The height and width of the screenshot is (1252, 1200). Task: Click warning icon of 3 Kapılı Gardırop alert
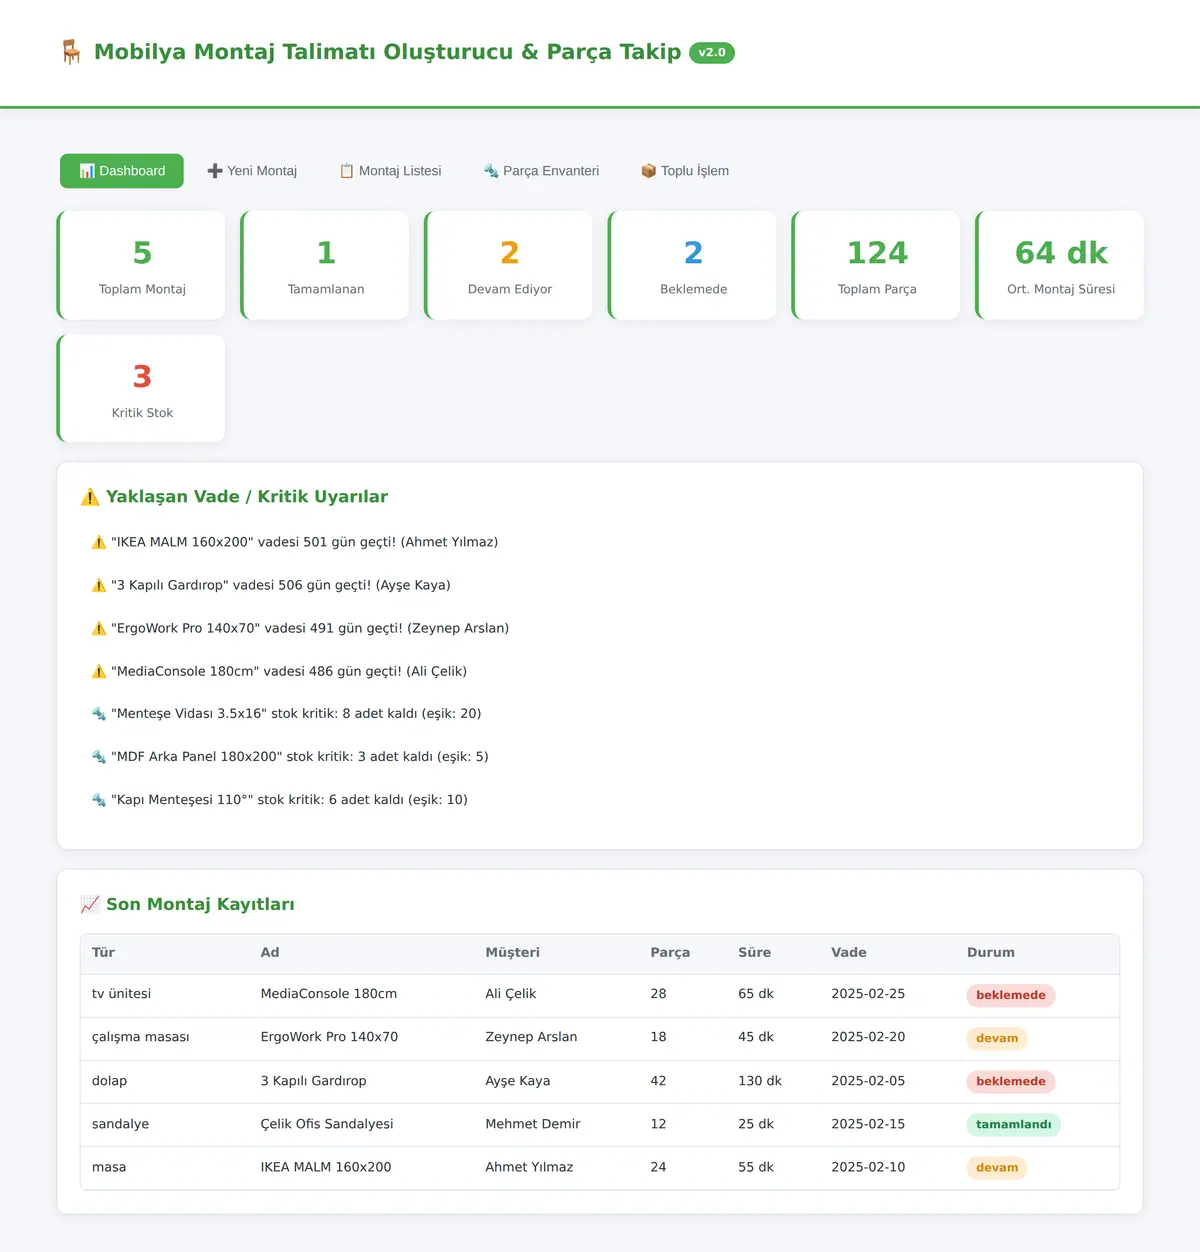click(99, 585)
